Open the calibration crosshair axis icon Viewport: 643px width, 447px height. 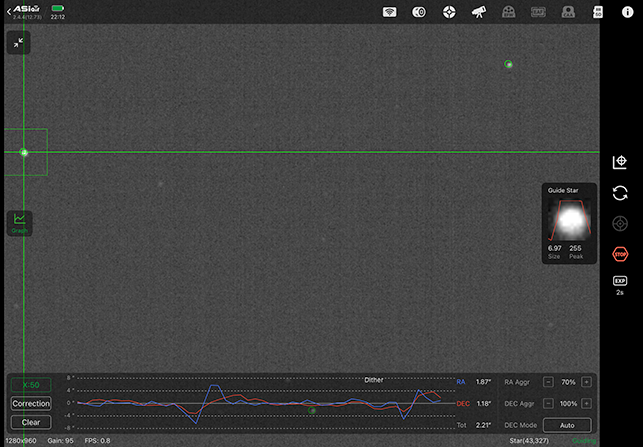[x=620, y=162]
